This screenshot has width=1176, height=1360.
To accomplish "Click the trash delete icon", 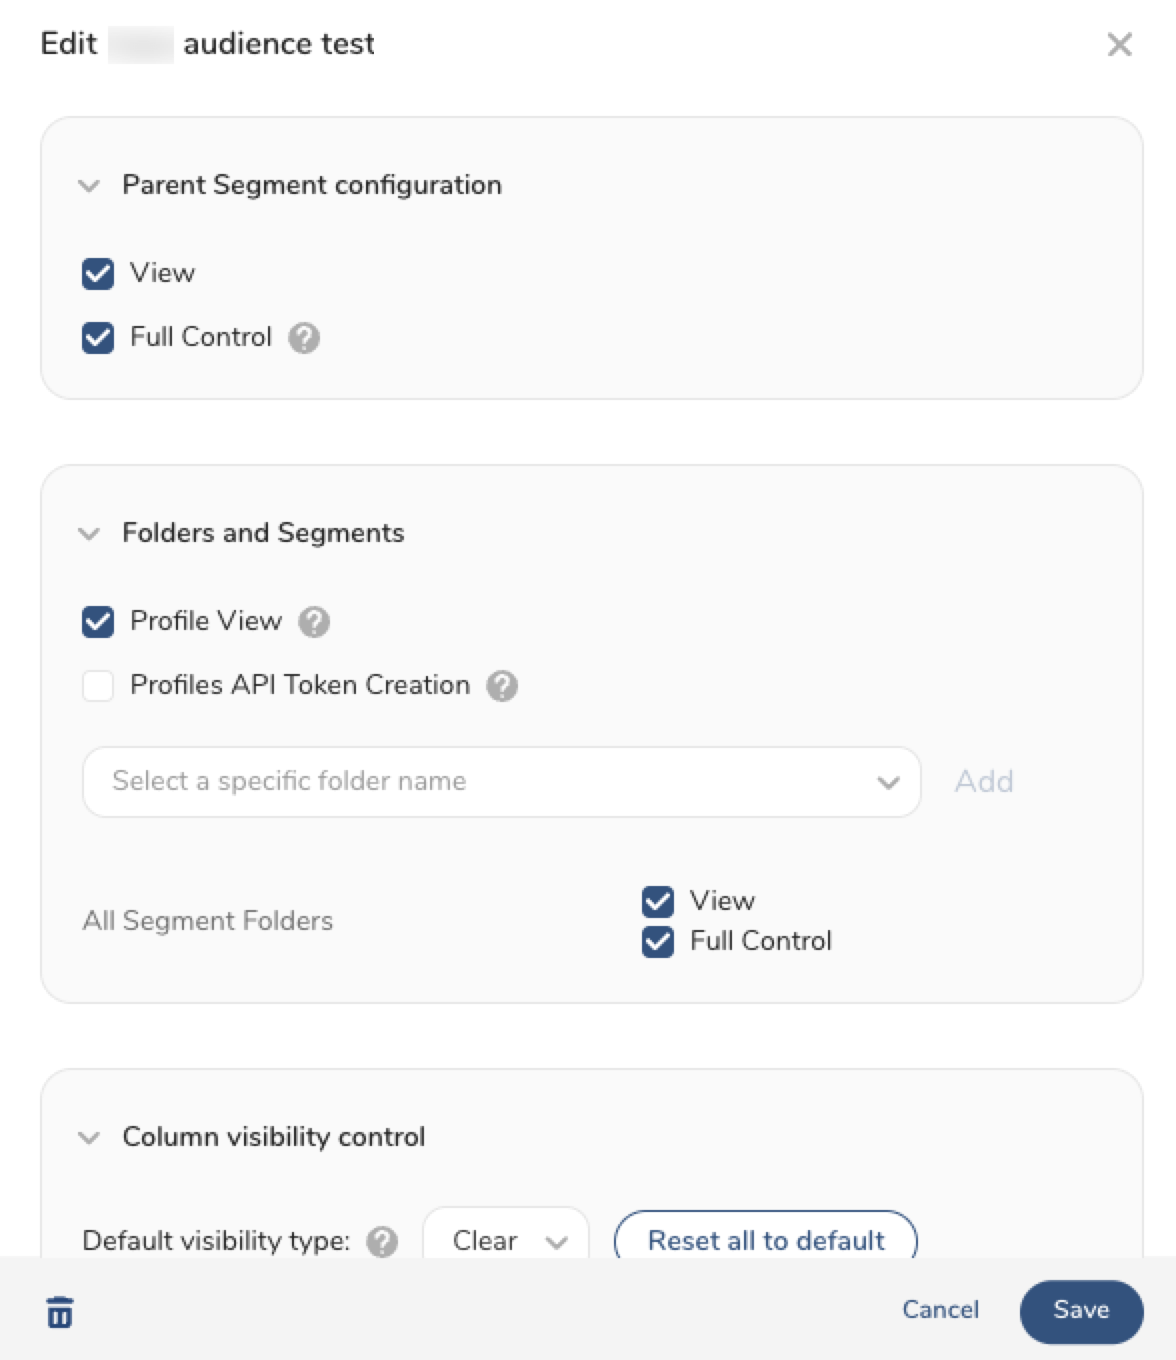I will (60, 1312).
